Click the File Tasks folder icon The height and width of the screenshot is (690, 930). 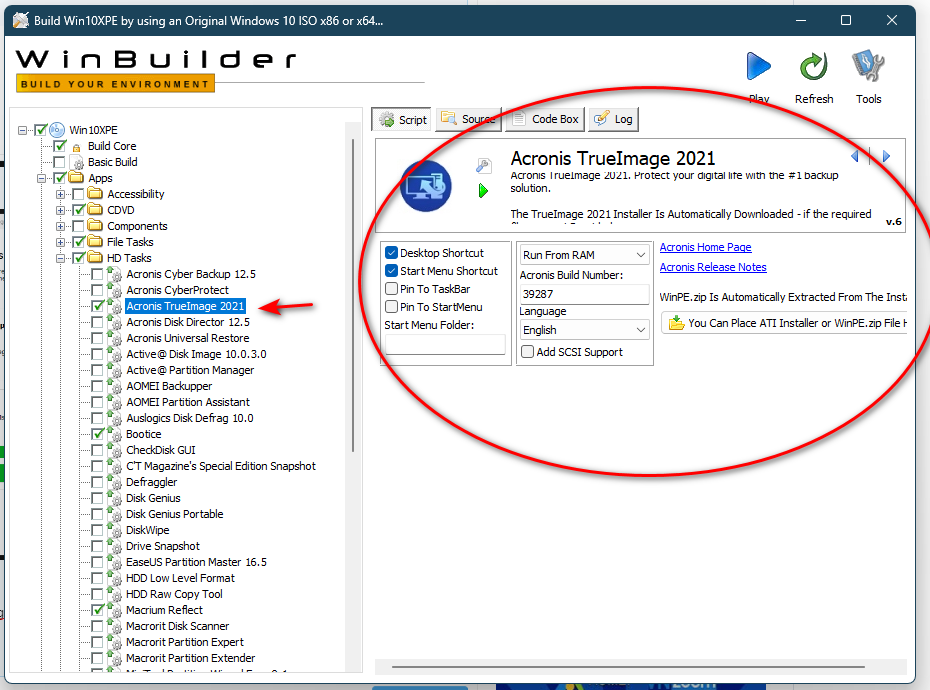coord(95,241)
